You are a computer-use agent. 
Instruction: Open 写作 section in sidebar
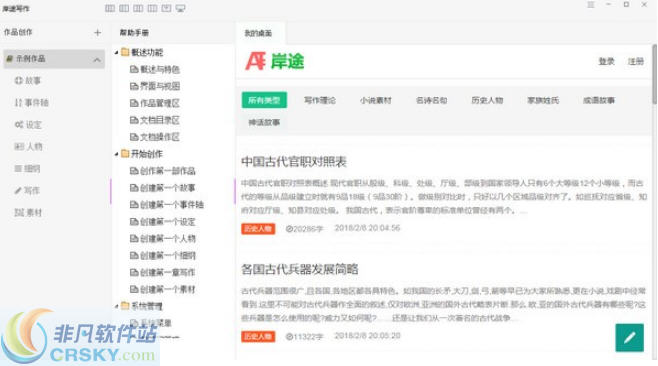click(x=27, y=191)
